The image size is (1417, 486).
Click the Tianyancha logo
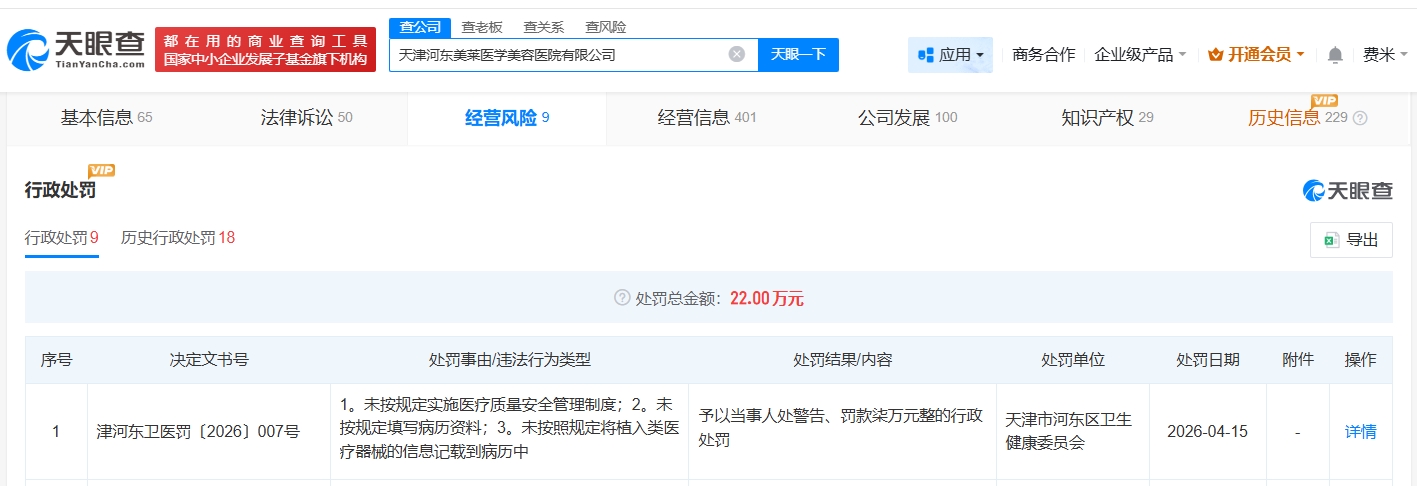(x=76, y=48)
